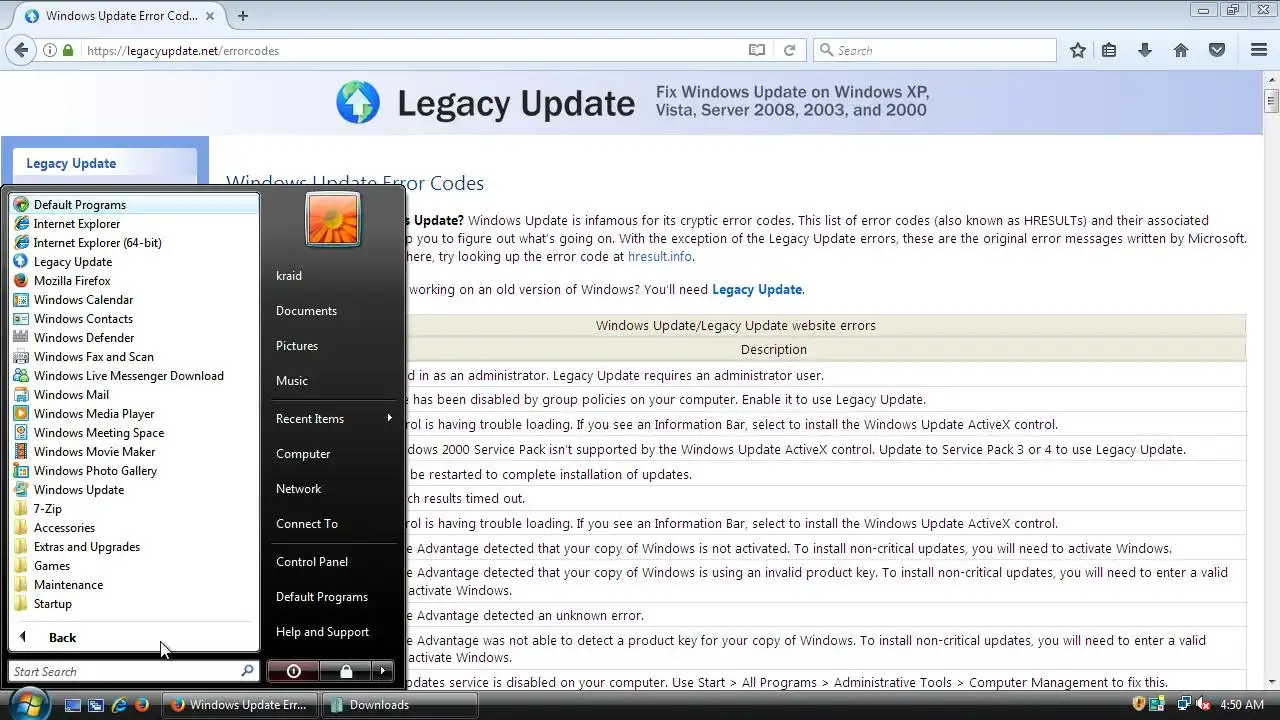The width and height of the screenshot is (1280, 720).
Task: Click the security shield tray icon
Action: click(x=1140, y=704)
